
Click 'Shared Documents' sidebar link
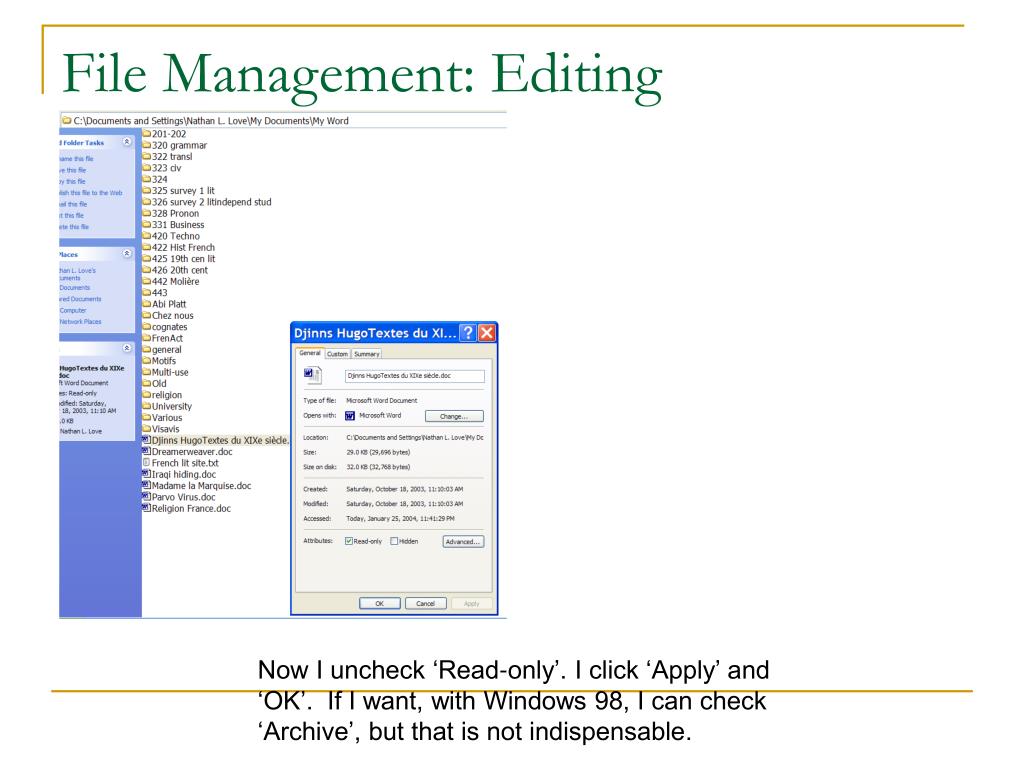click(80, 298)
